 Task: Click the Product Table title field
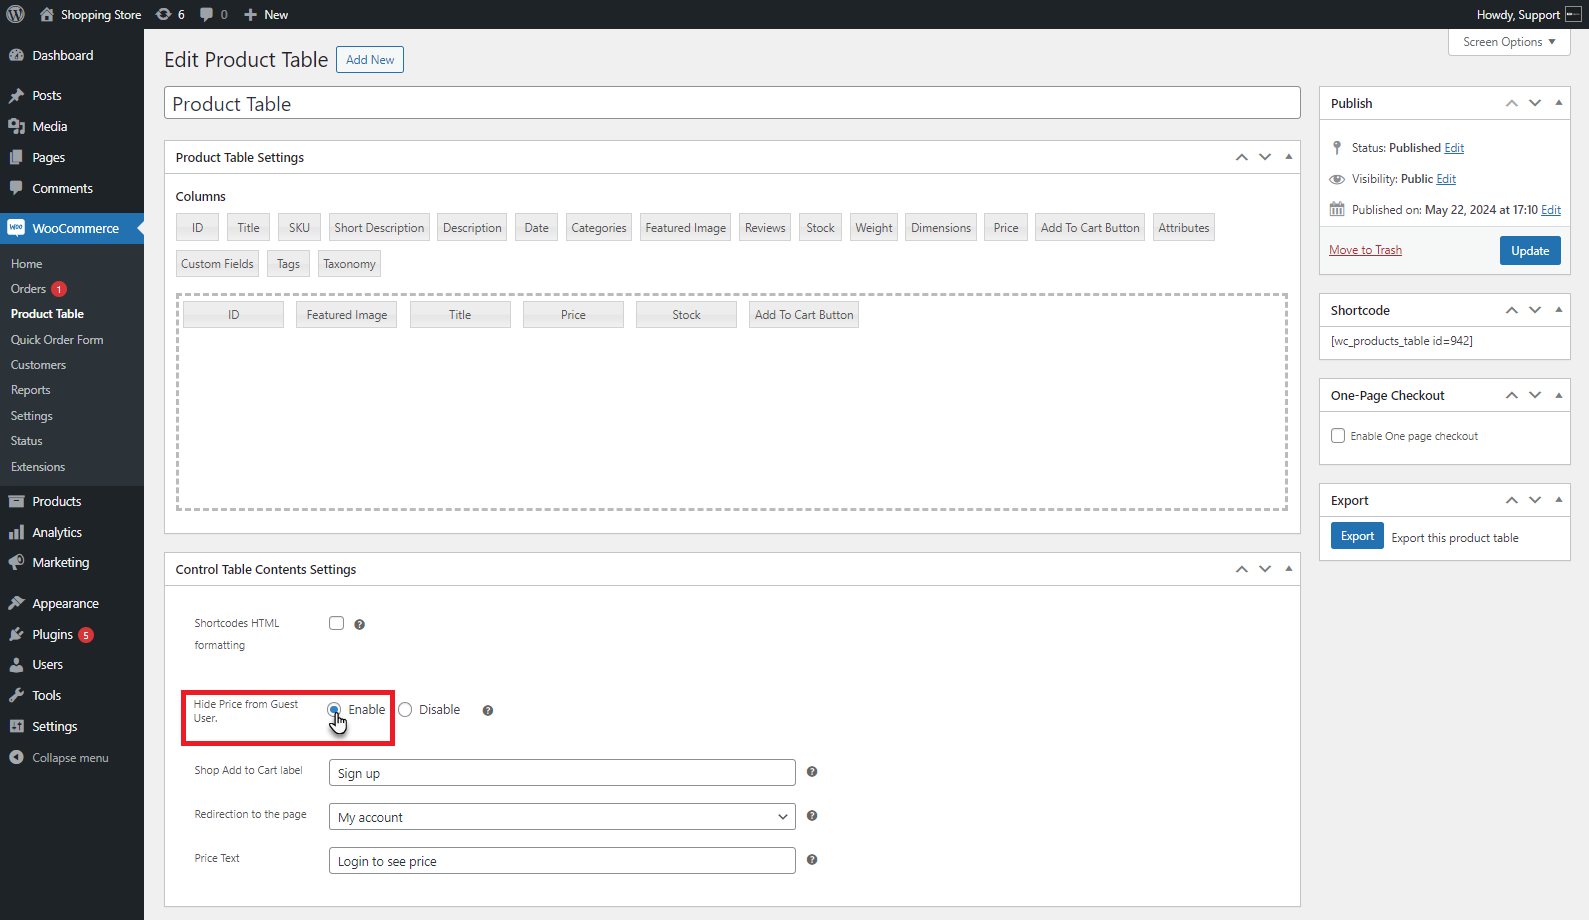pyautogui.click(x=732, y=103)
